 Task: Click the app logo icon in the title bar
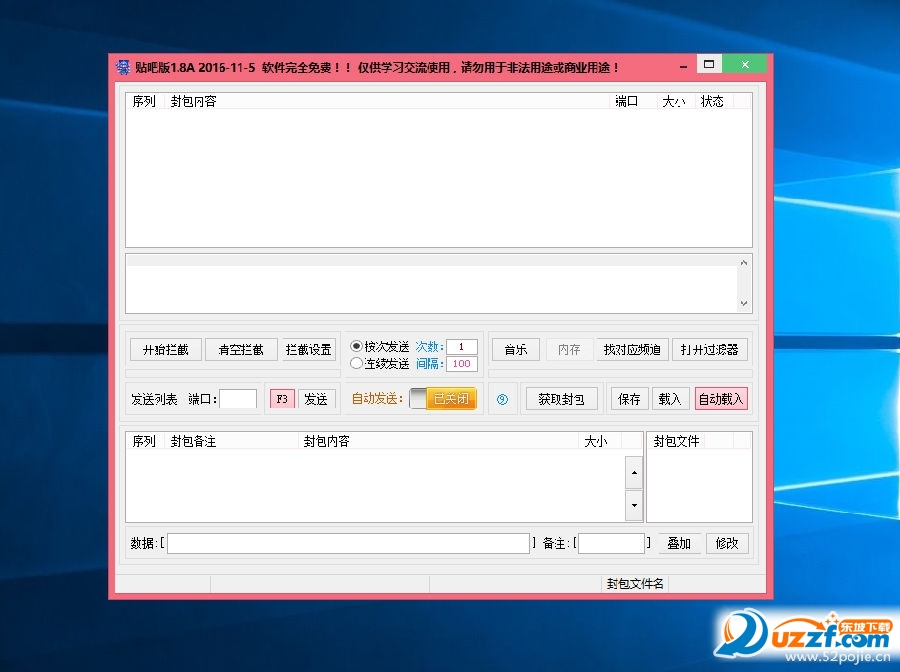pos(121,64)
